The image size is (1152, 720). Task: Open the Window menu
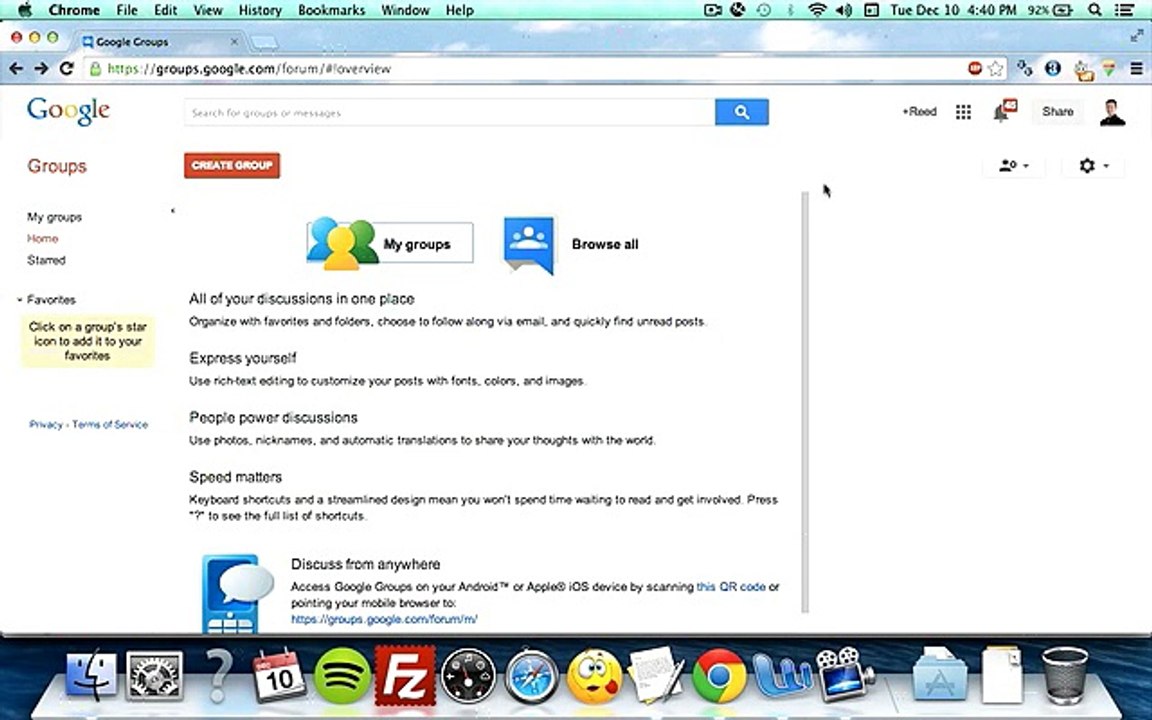[x=406, y=10]
